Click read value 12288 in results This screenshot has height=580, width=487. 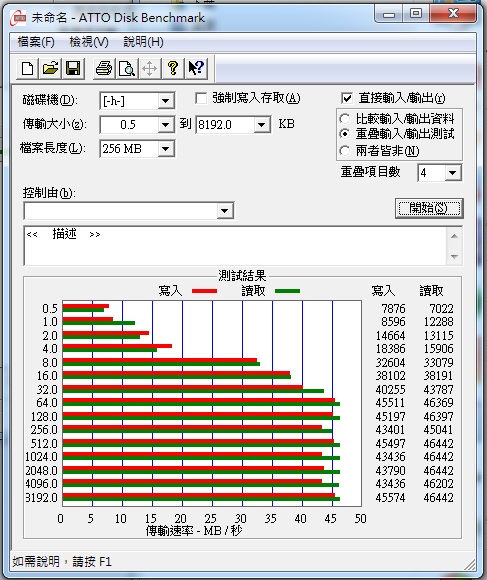coord(439,322)
